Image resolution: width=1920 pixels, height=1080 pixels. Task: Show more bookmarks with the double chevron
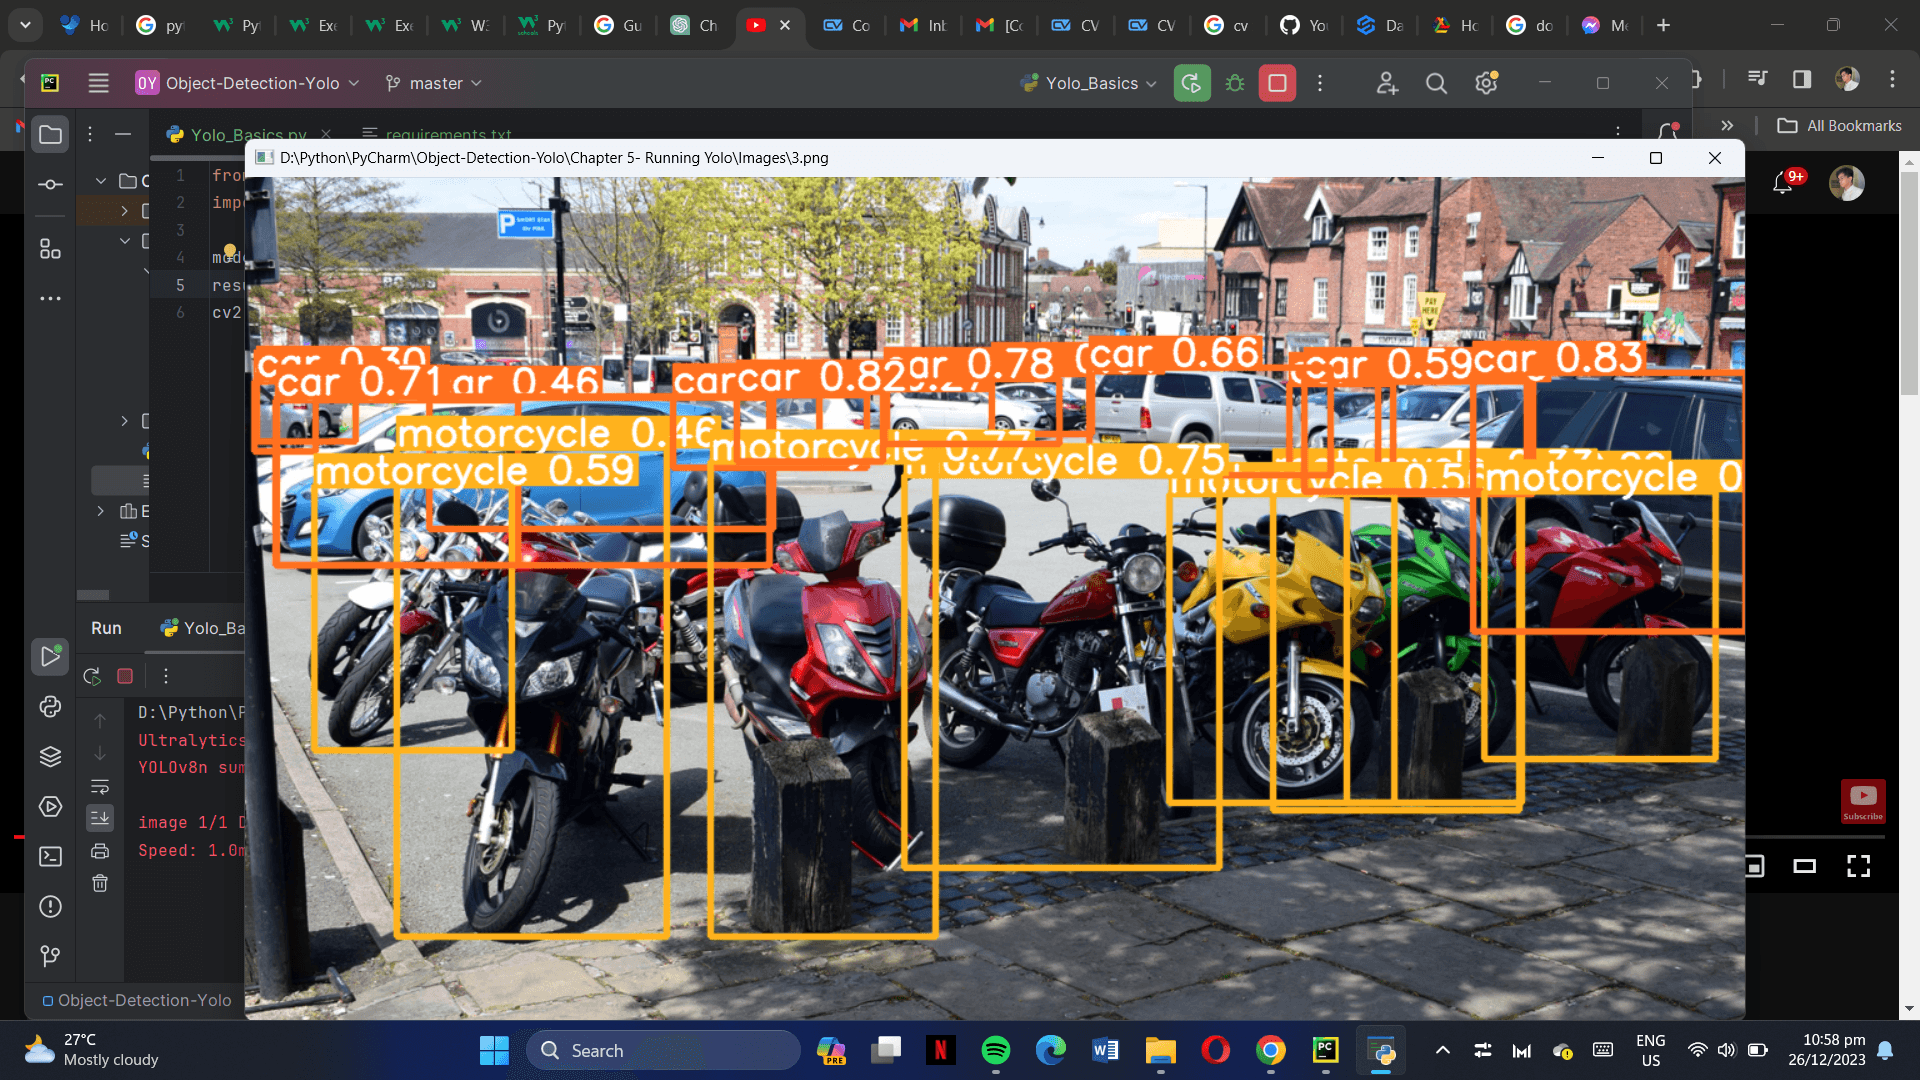point(1727,126)
